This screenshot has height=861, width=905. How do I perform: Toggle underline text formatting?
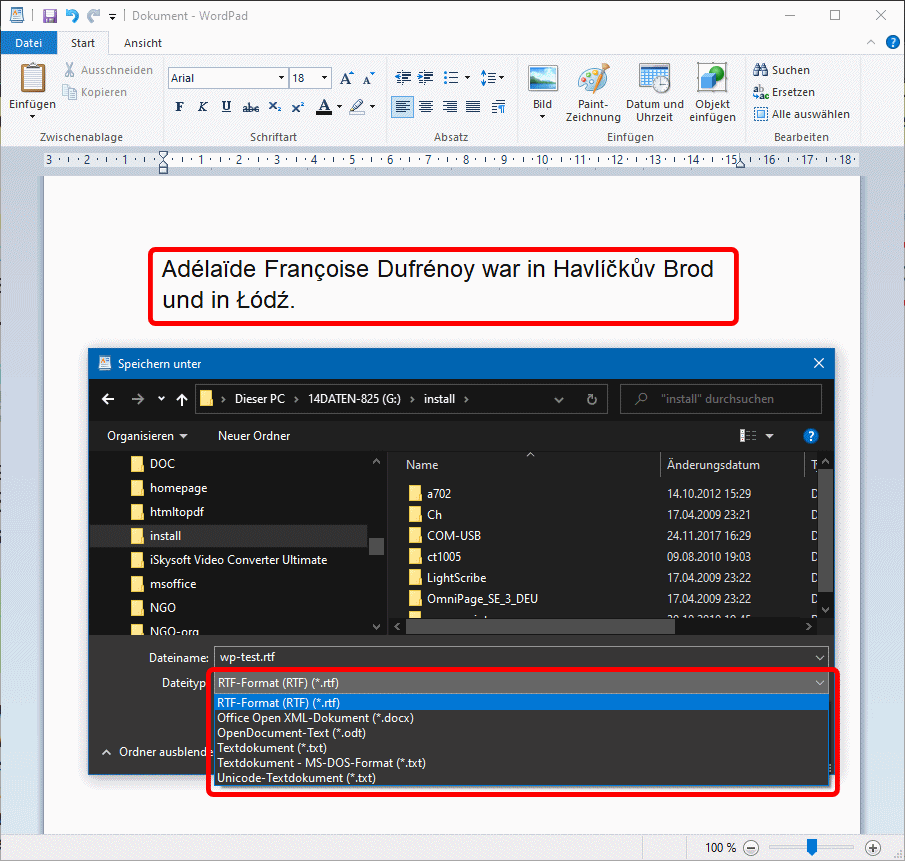227,107
